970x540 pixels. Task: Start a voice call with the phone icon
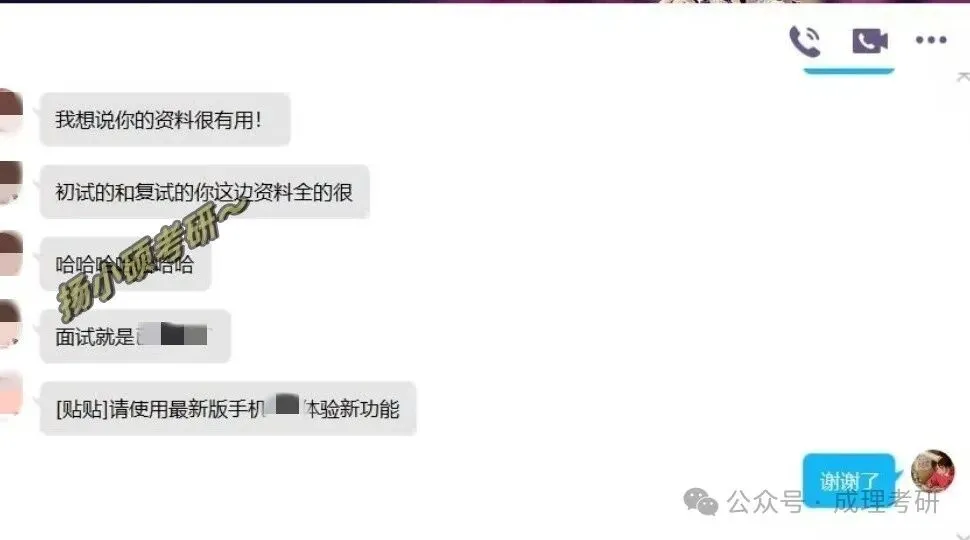point(805,41)
